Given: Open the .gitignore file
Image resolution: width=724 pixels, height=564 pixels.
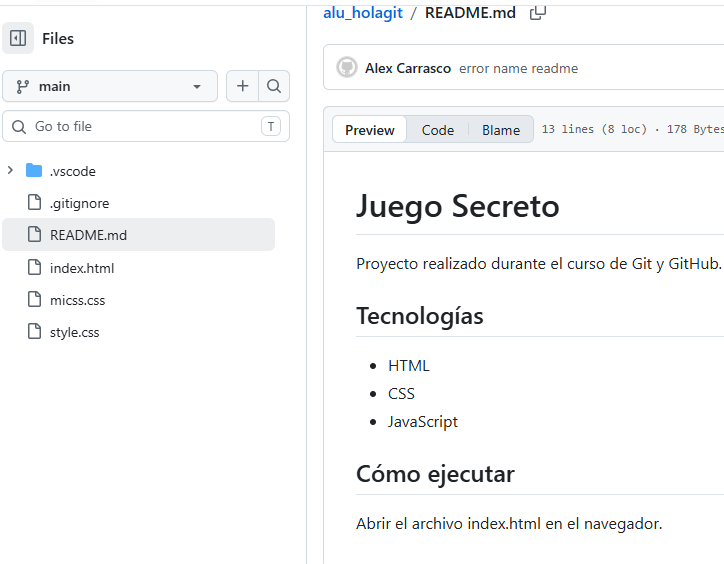Looking at the screenshot, I should pyautogui.click(x=79, y=203).
